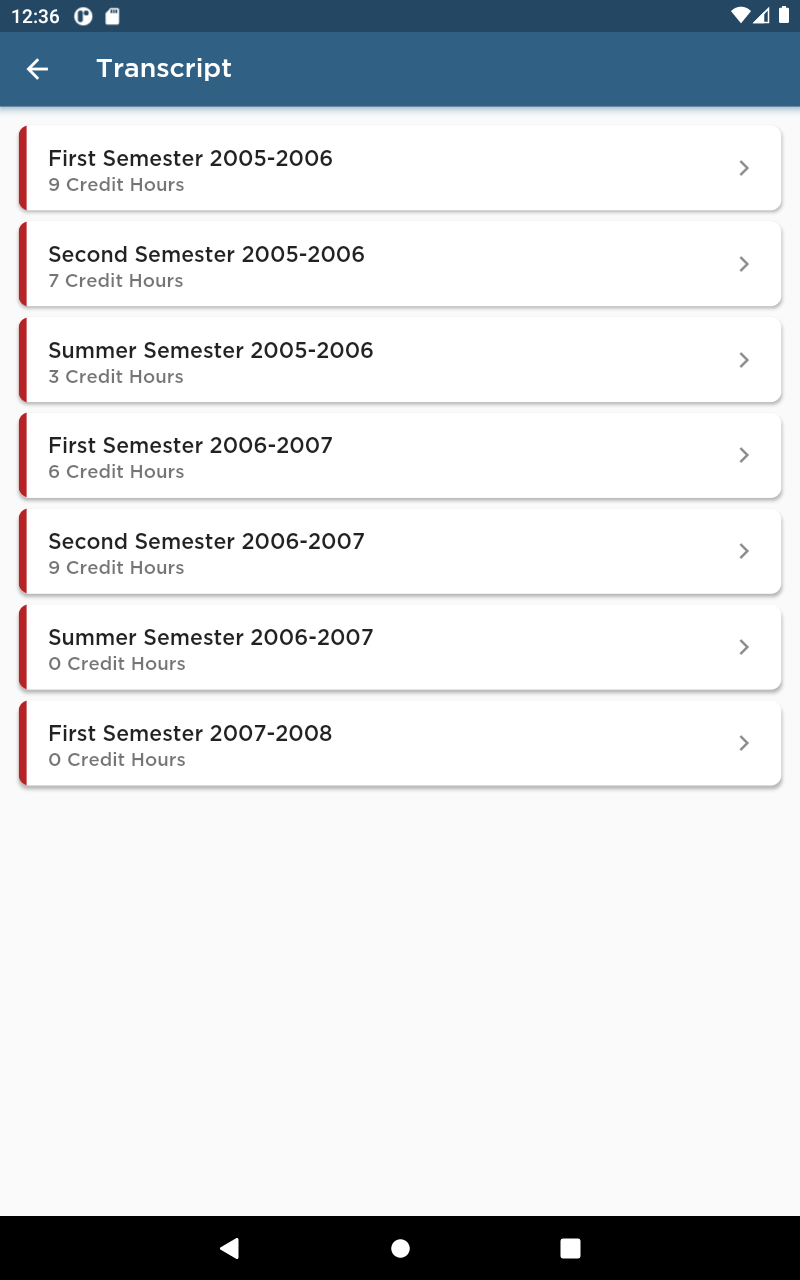This screenshot has width=800, height=1280.
Task: Click chevron for Second Semester 2006-2007
Action: tap(744, 551)
